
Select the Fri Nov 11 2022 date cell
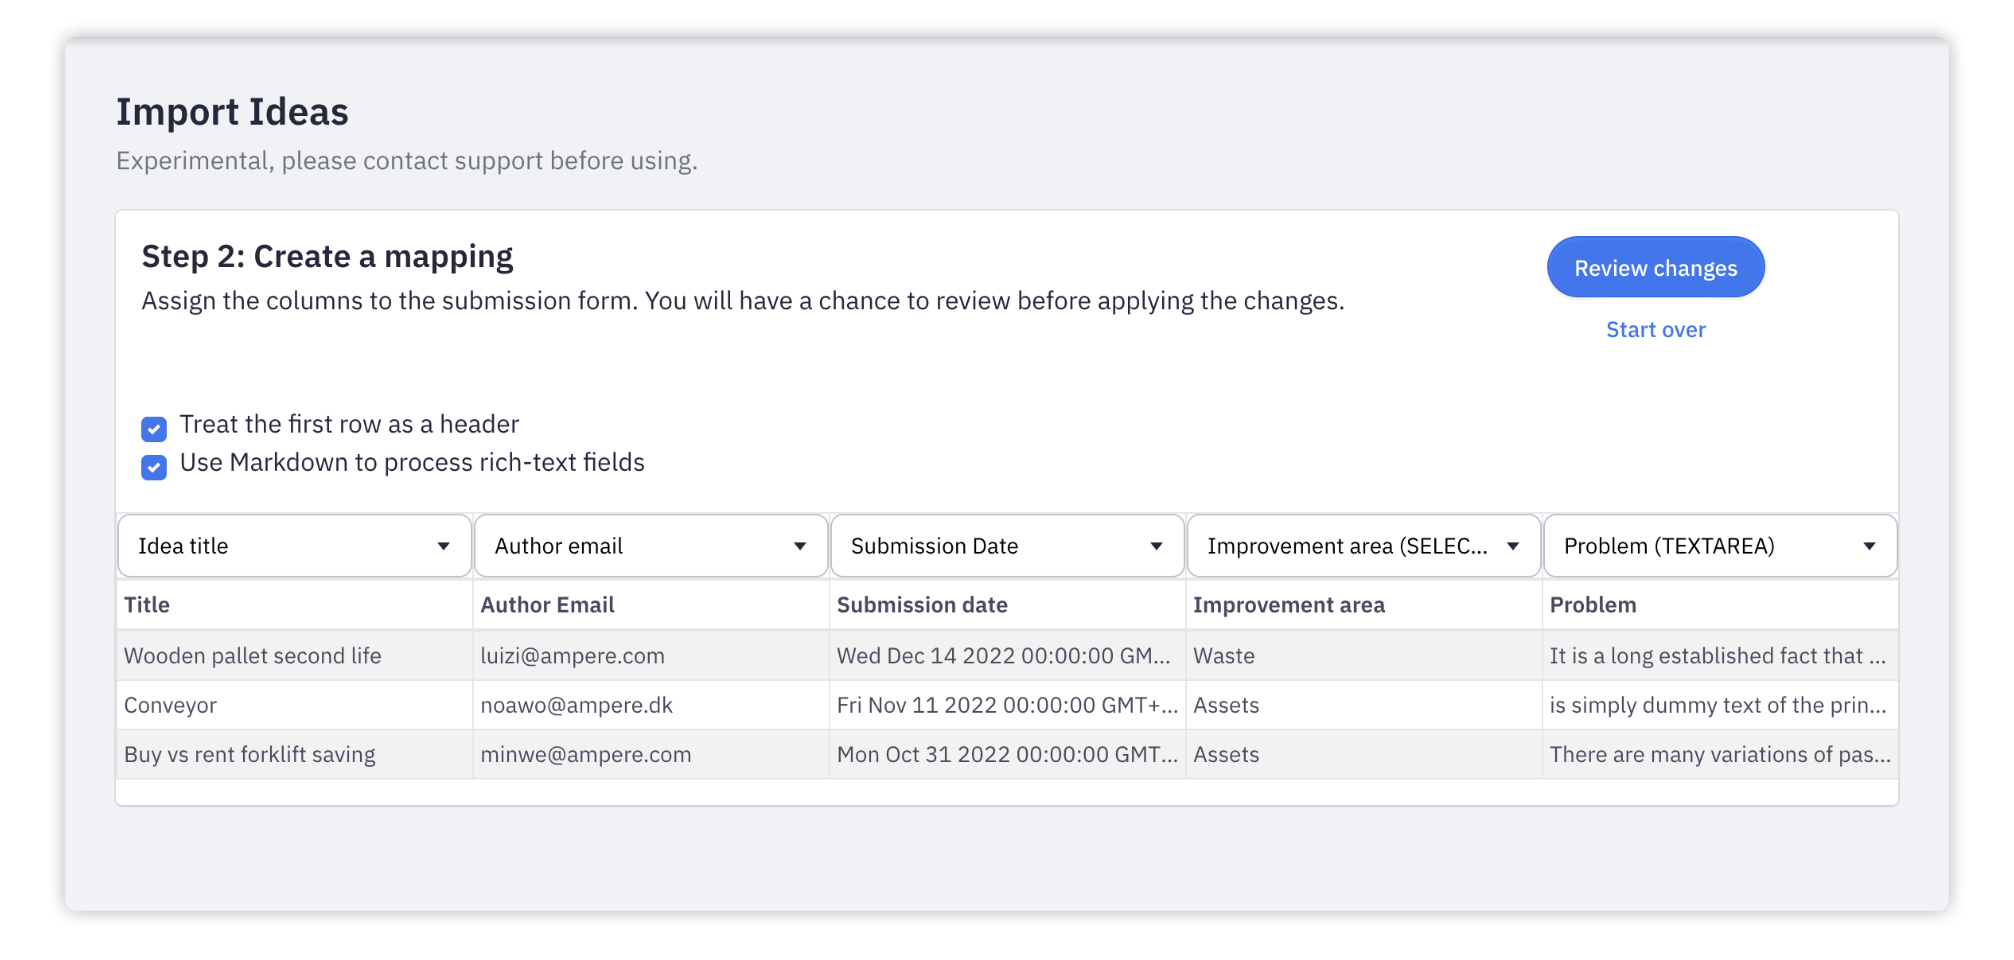tap(1007, 705)
